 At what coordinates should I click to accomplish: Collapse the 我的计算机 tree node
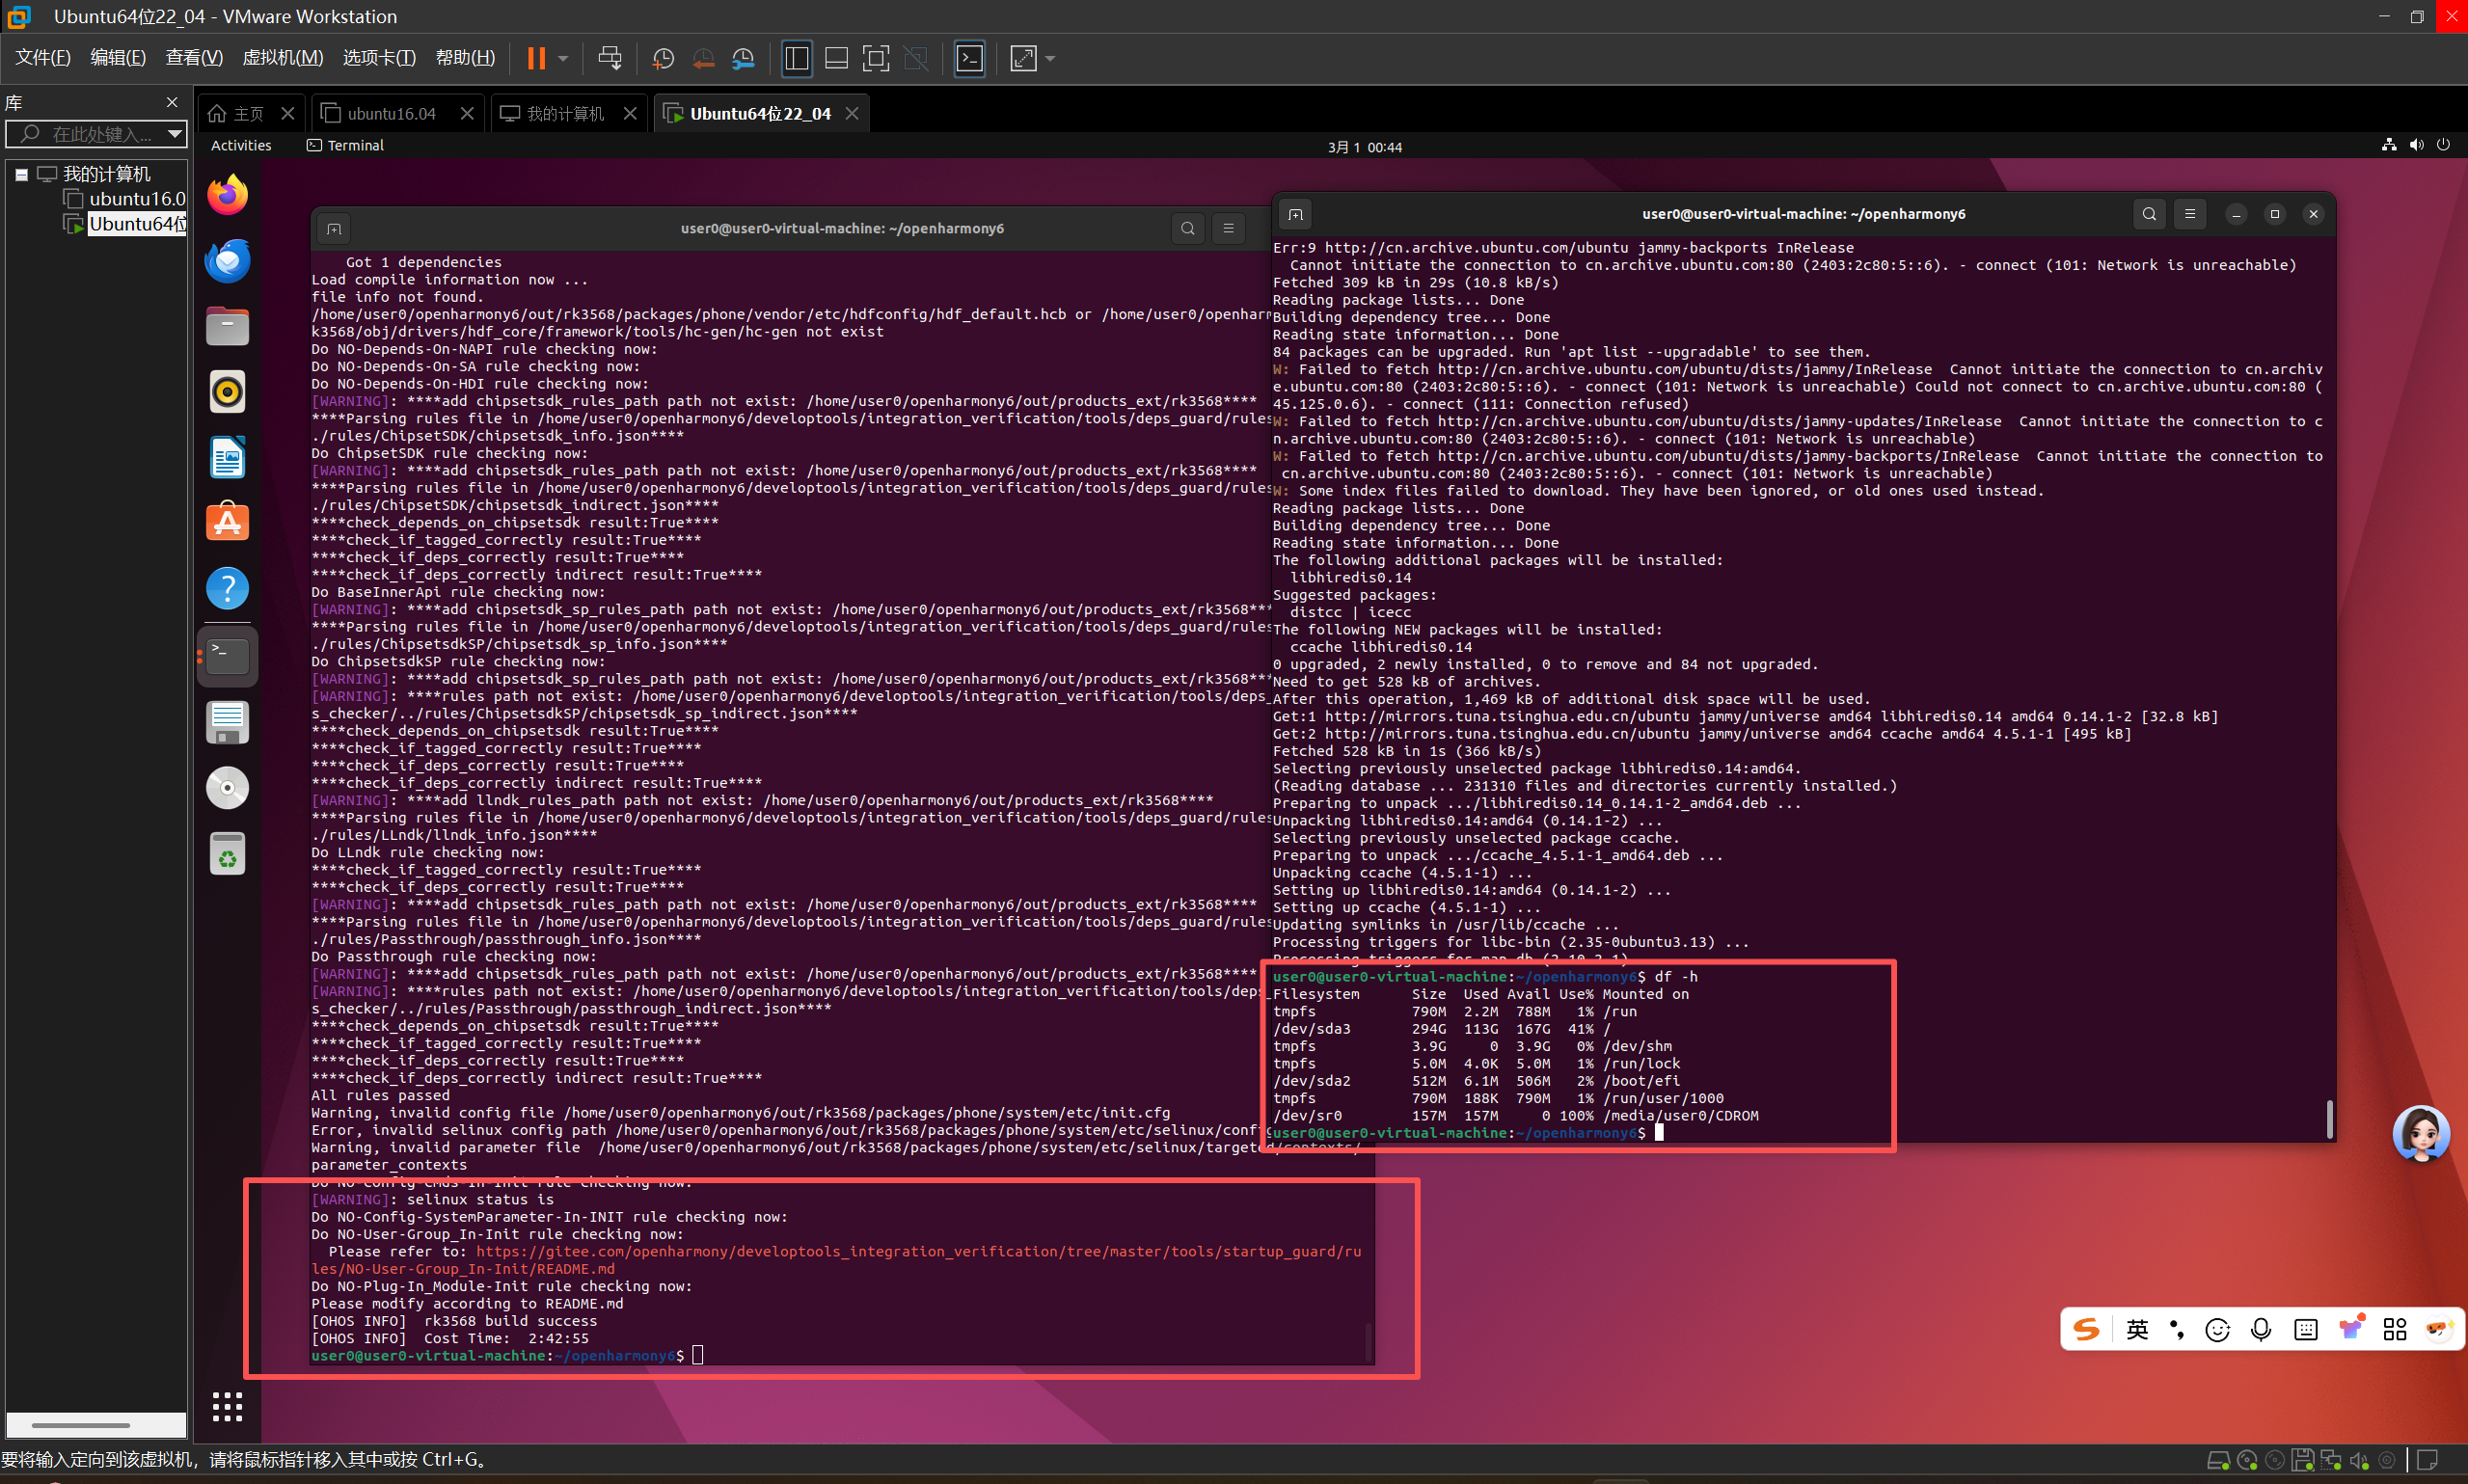coord(21,174)
